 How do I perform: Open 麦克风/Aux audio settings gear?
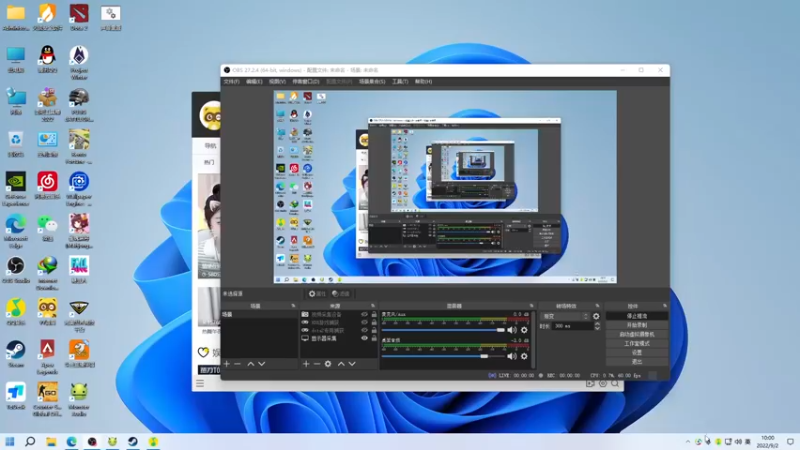[x=524, y=330]
